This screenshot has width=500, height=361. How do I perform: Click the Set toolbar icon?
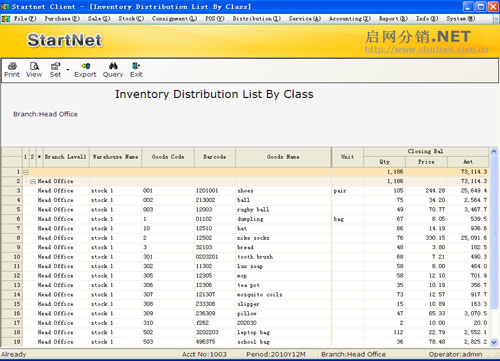[55, 70]
